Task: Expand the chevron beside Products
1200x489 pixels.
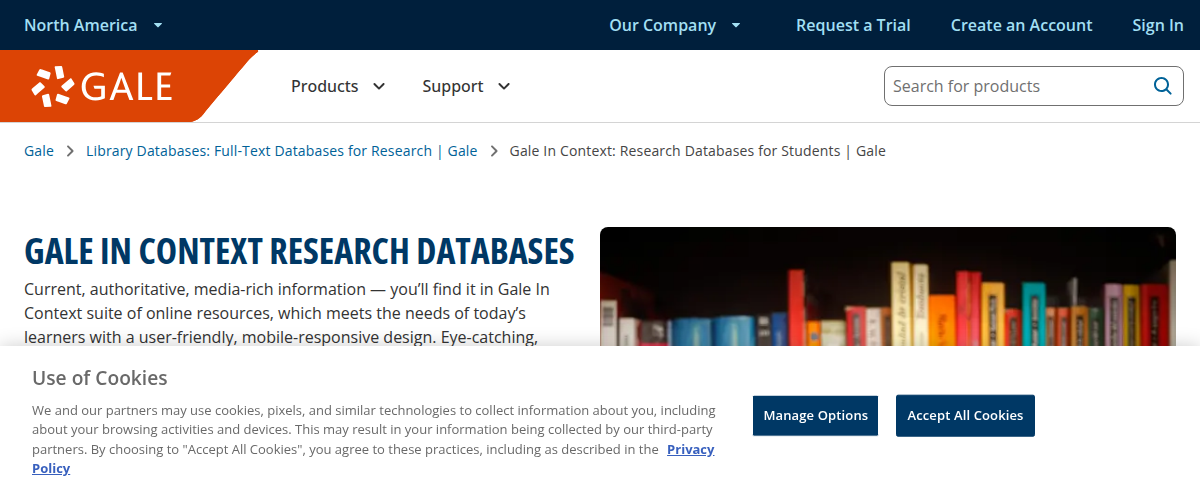Action: click(379, 87)
